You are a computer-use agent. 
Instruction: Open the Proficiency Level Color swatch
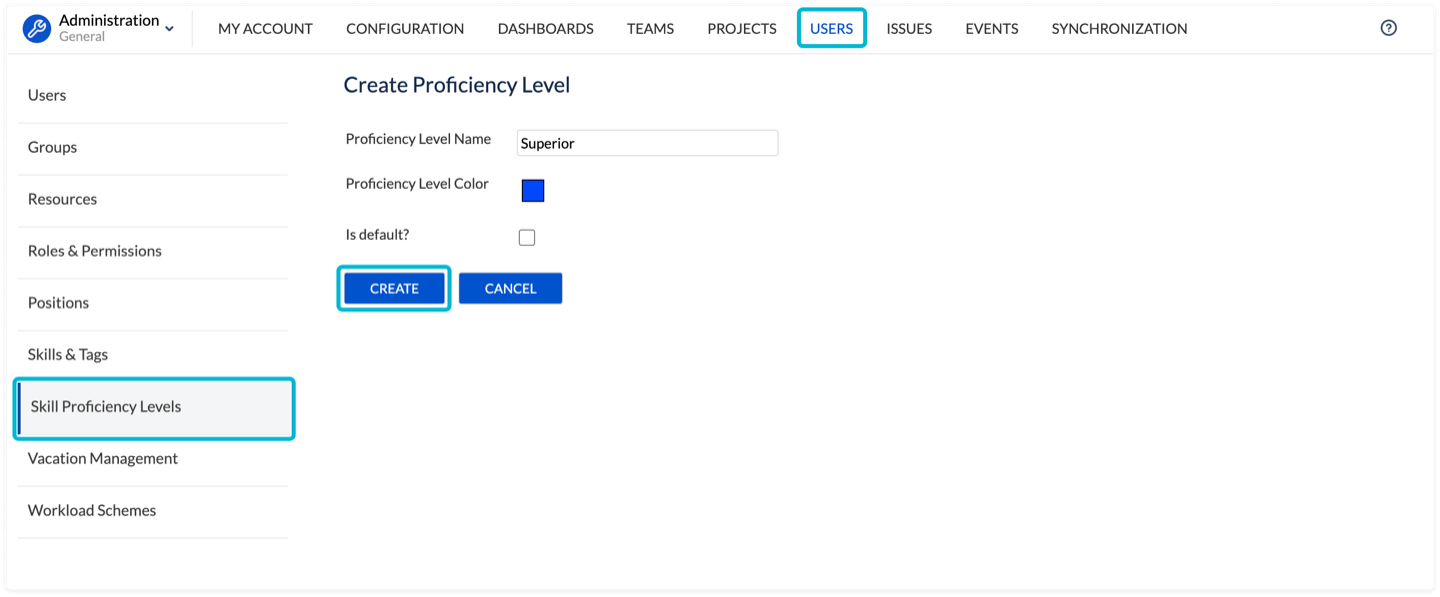tap(533, 190)
